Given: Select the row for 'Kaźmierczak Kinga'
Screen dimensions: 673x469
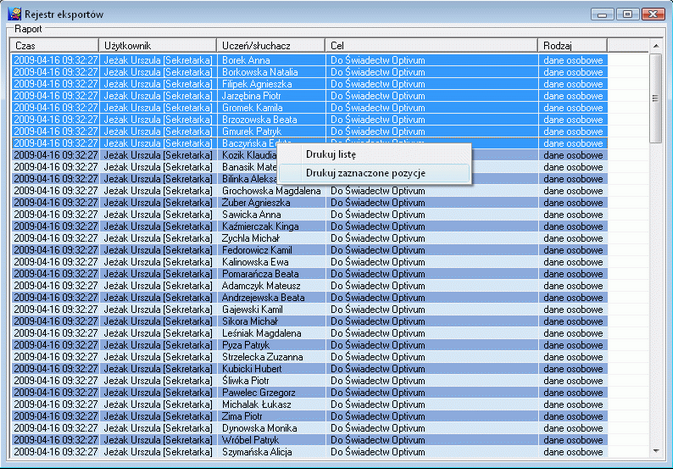Looking at the screenshot, I should (x=309, y=226).
